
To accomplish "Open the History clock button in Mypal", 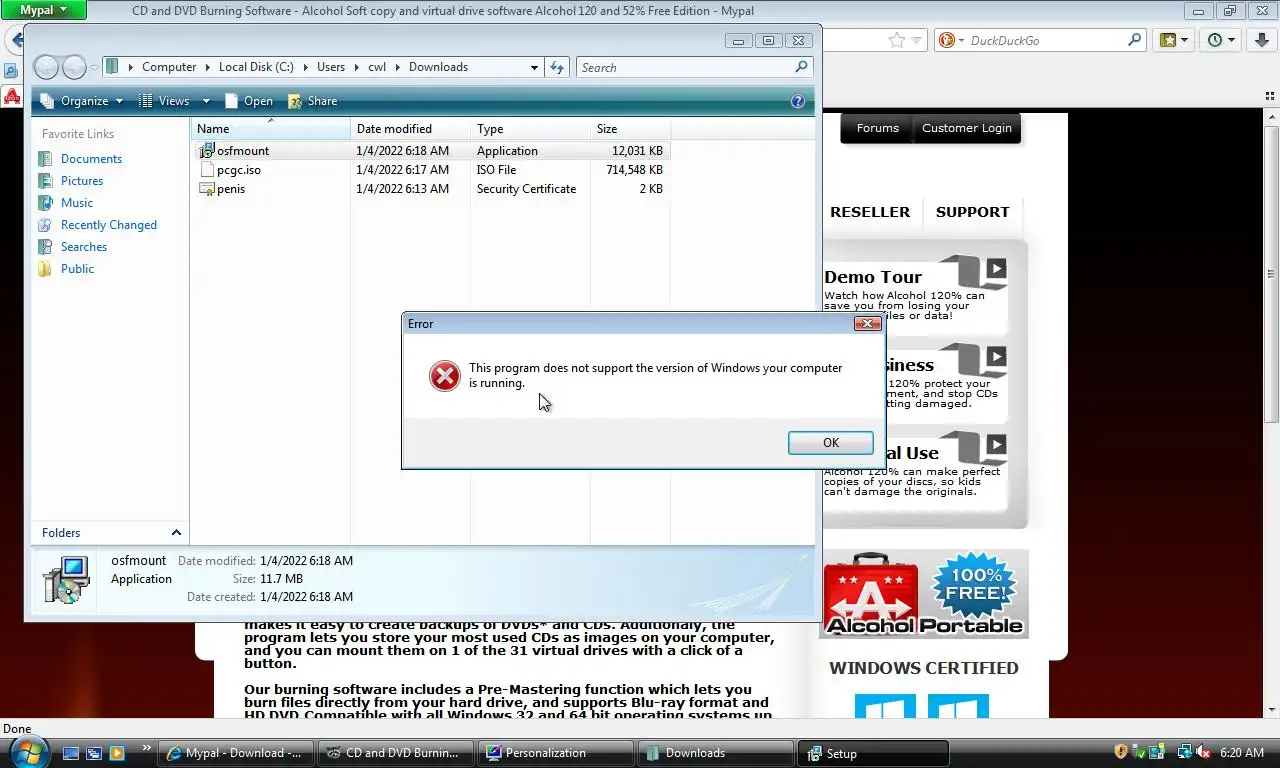I will 1222,41.
